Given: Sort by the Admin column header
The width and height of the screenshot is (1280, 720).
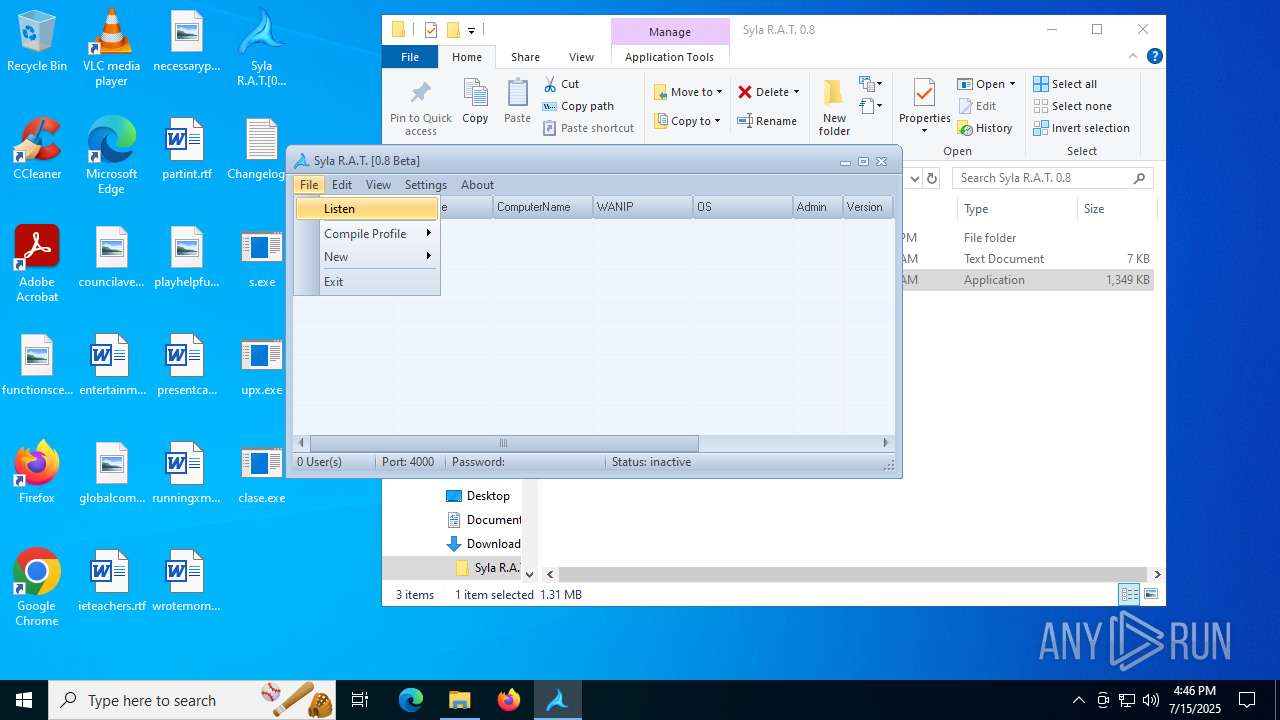Looking at the screenshot, I should click(818, 207).
